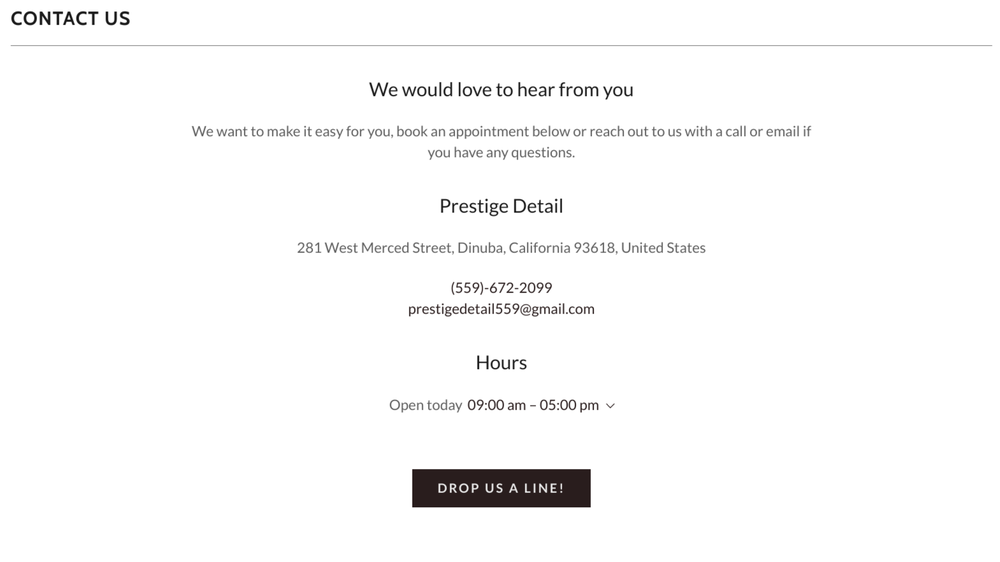The image size is (1000, 562).
Task: Click "281 West Merced Street" in the address
Action: [x=375, y=248]
